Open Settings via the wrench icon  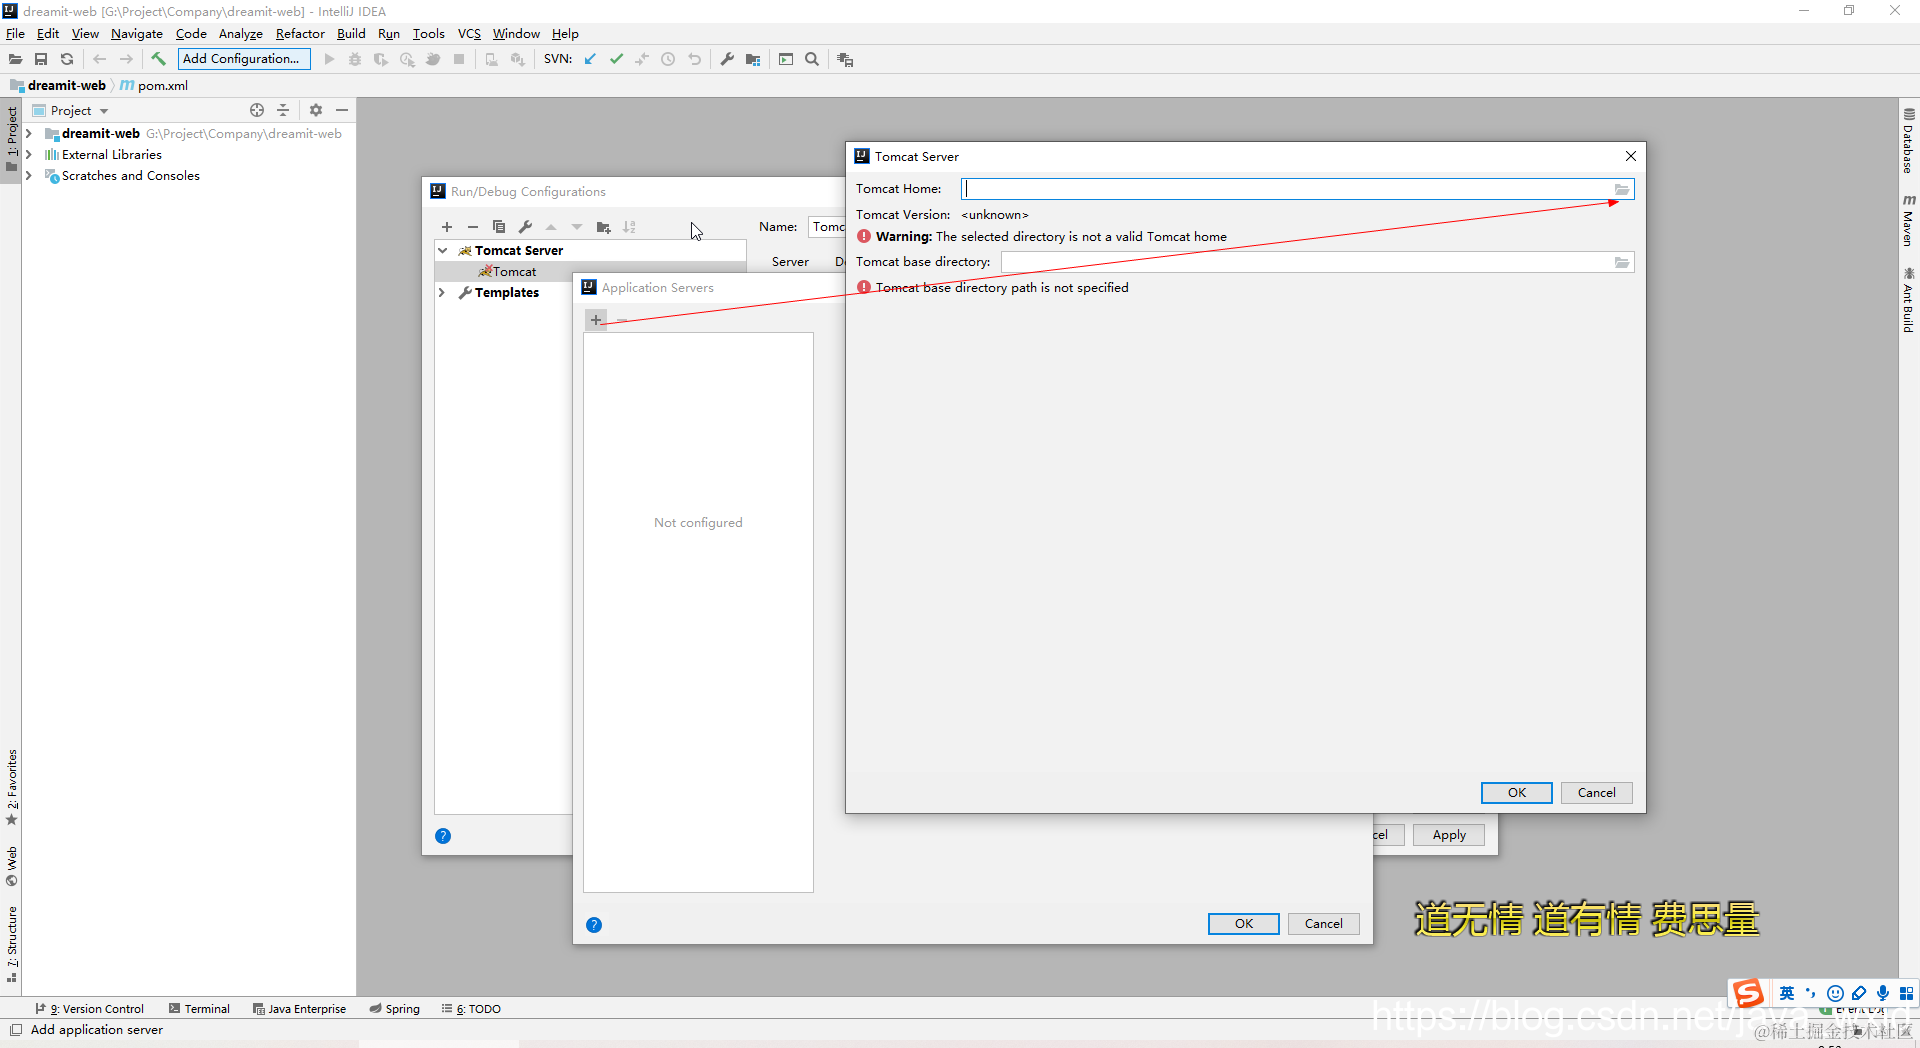[727, 59]
